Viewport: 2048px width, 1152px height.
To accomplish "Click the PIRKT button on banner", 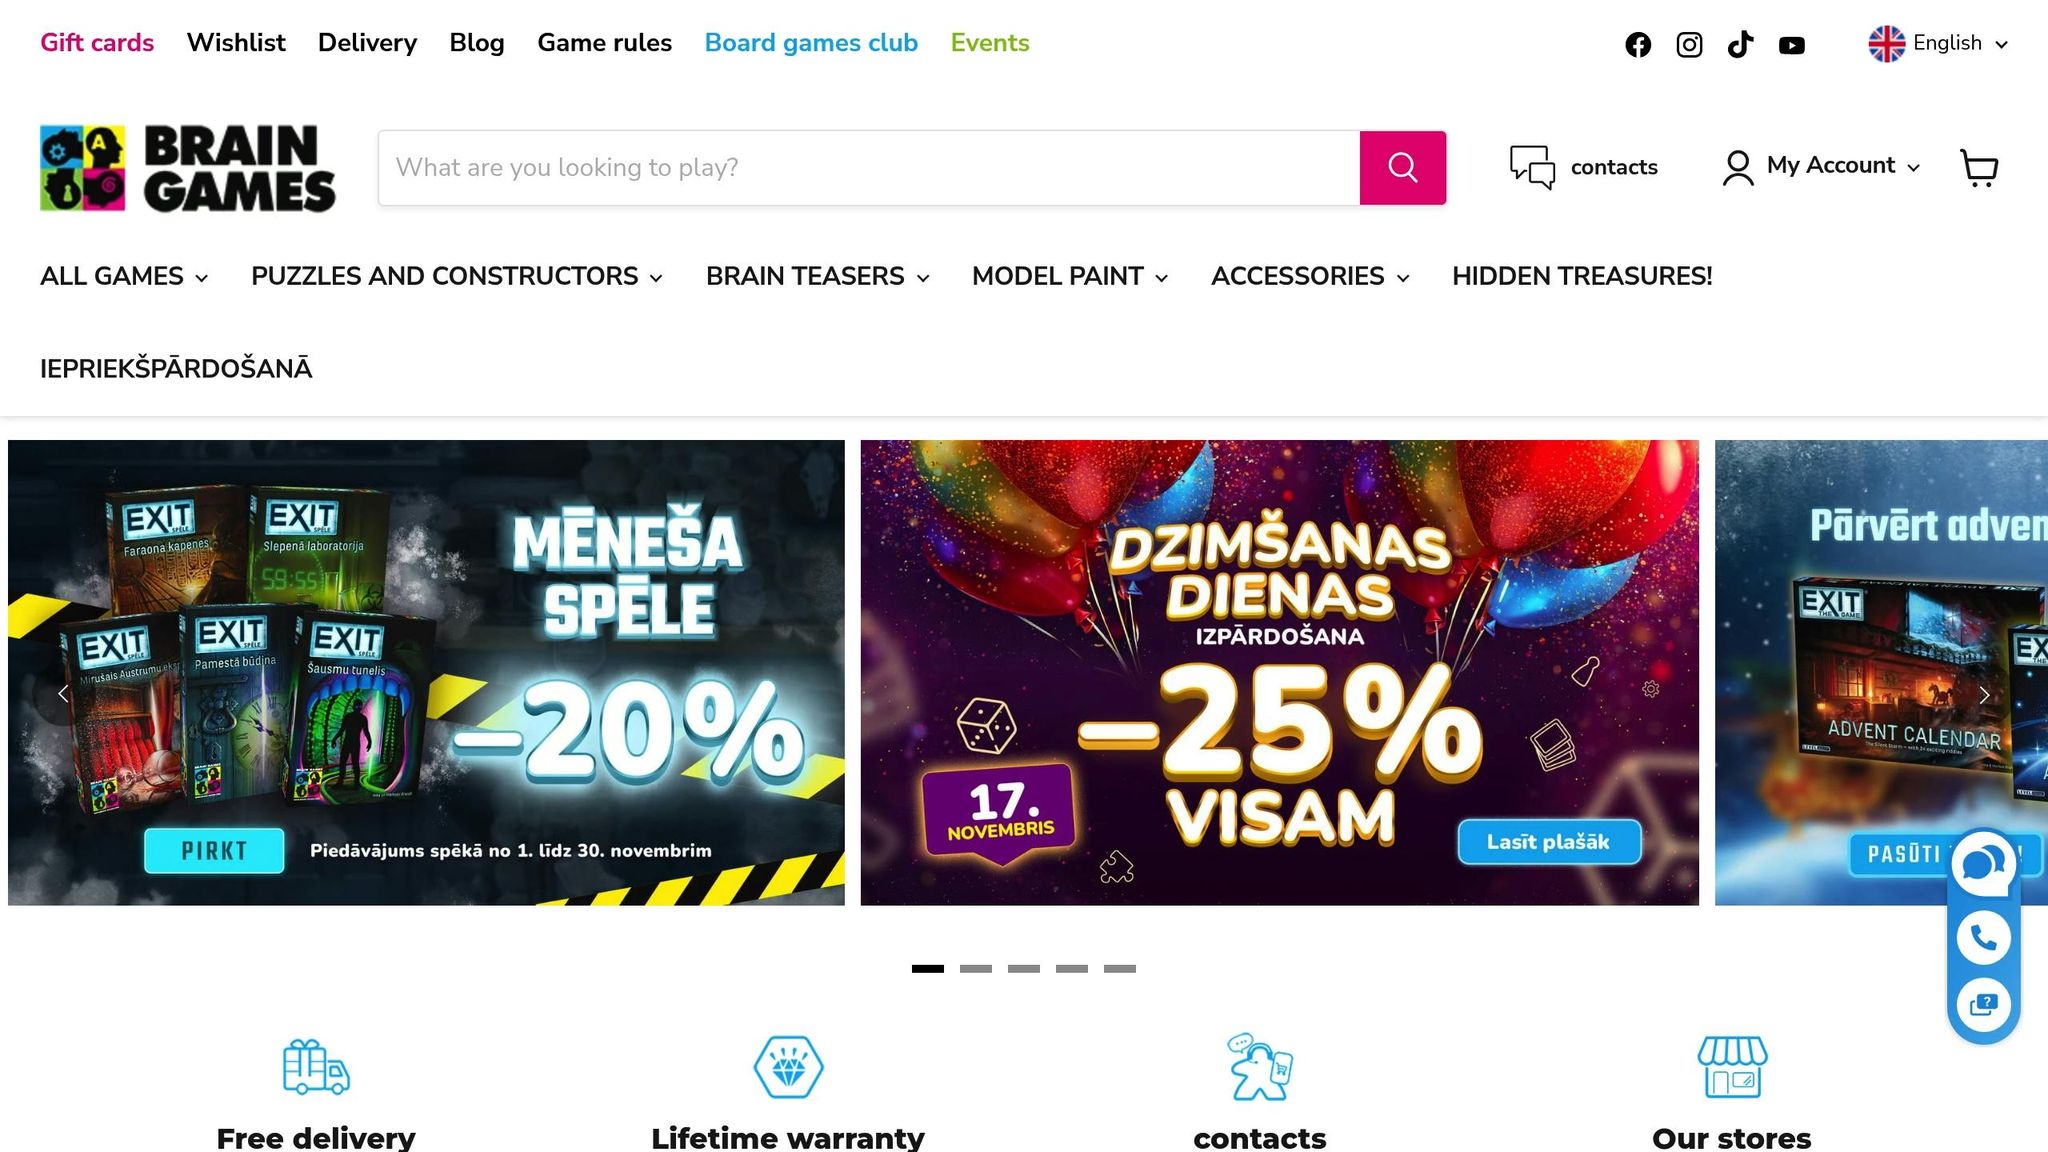I will point(214,851).
